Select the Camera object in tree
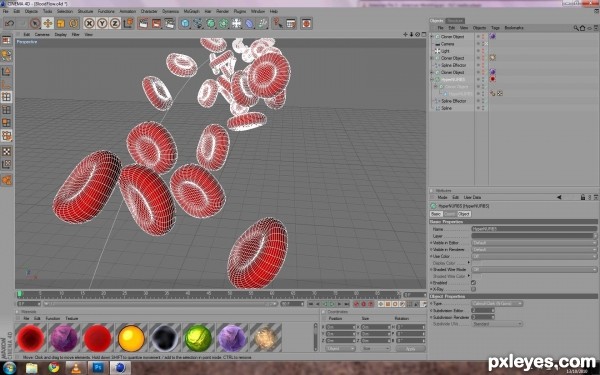The height and width of the screenshot is (375, 600). pos(447,44)
